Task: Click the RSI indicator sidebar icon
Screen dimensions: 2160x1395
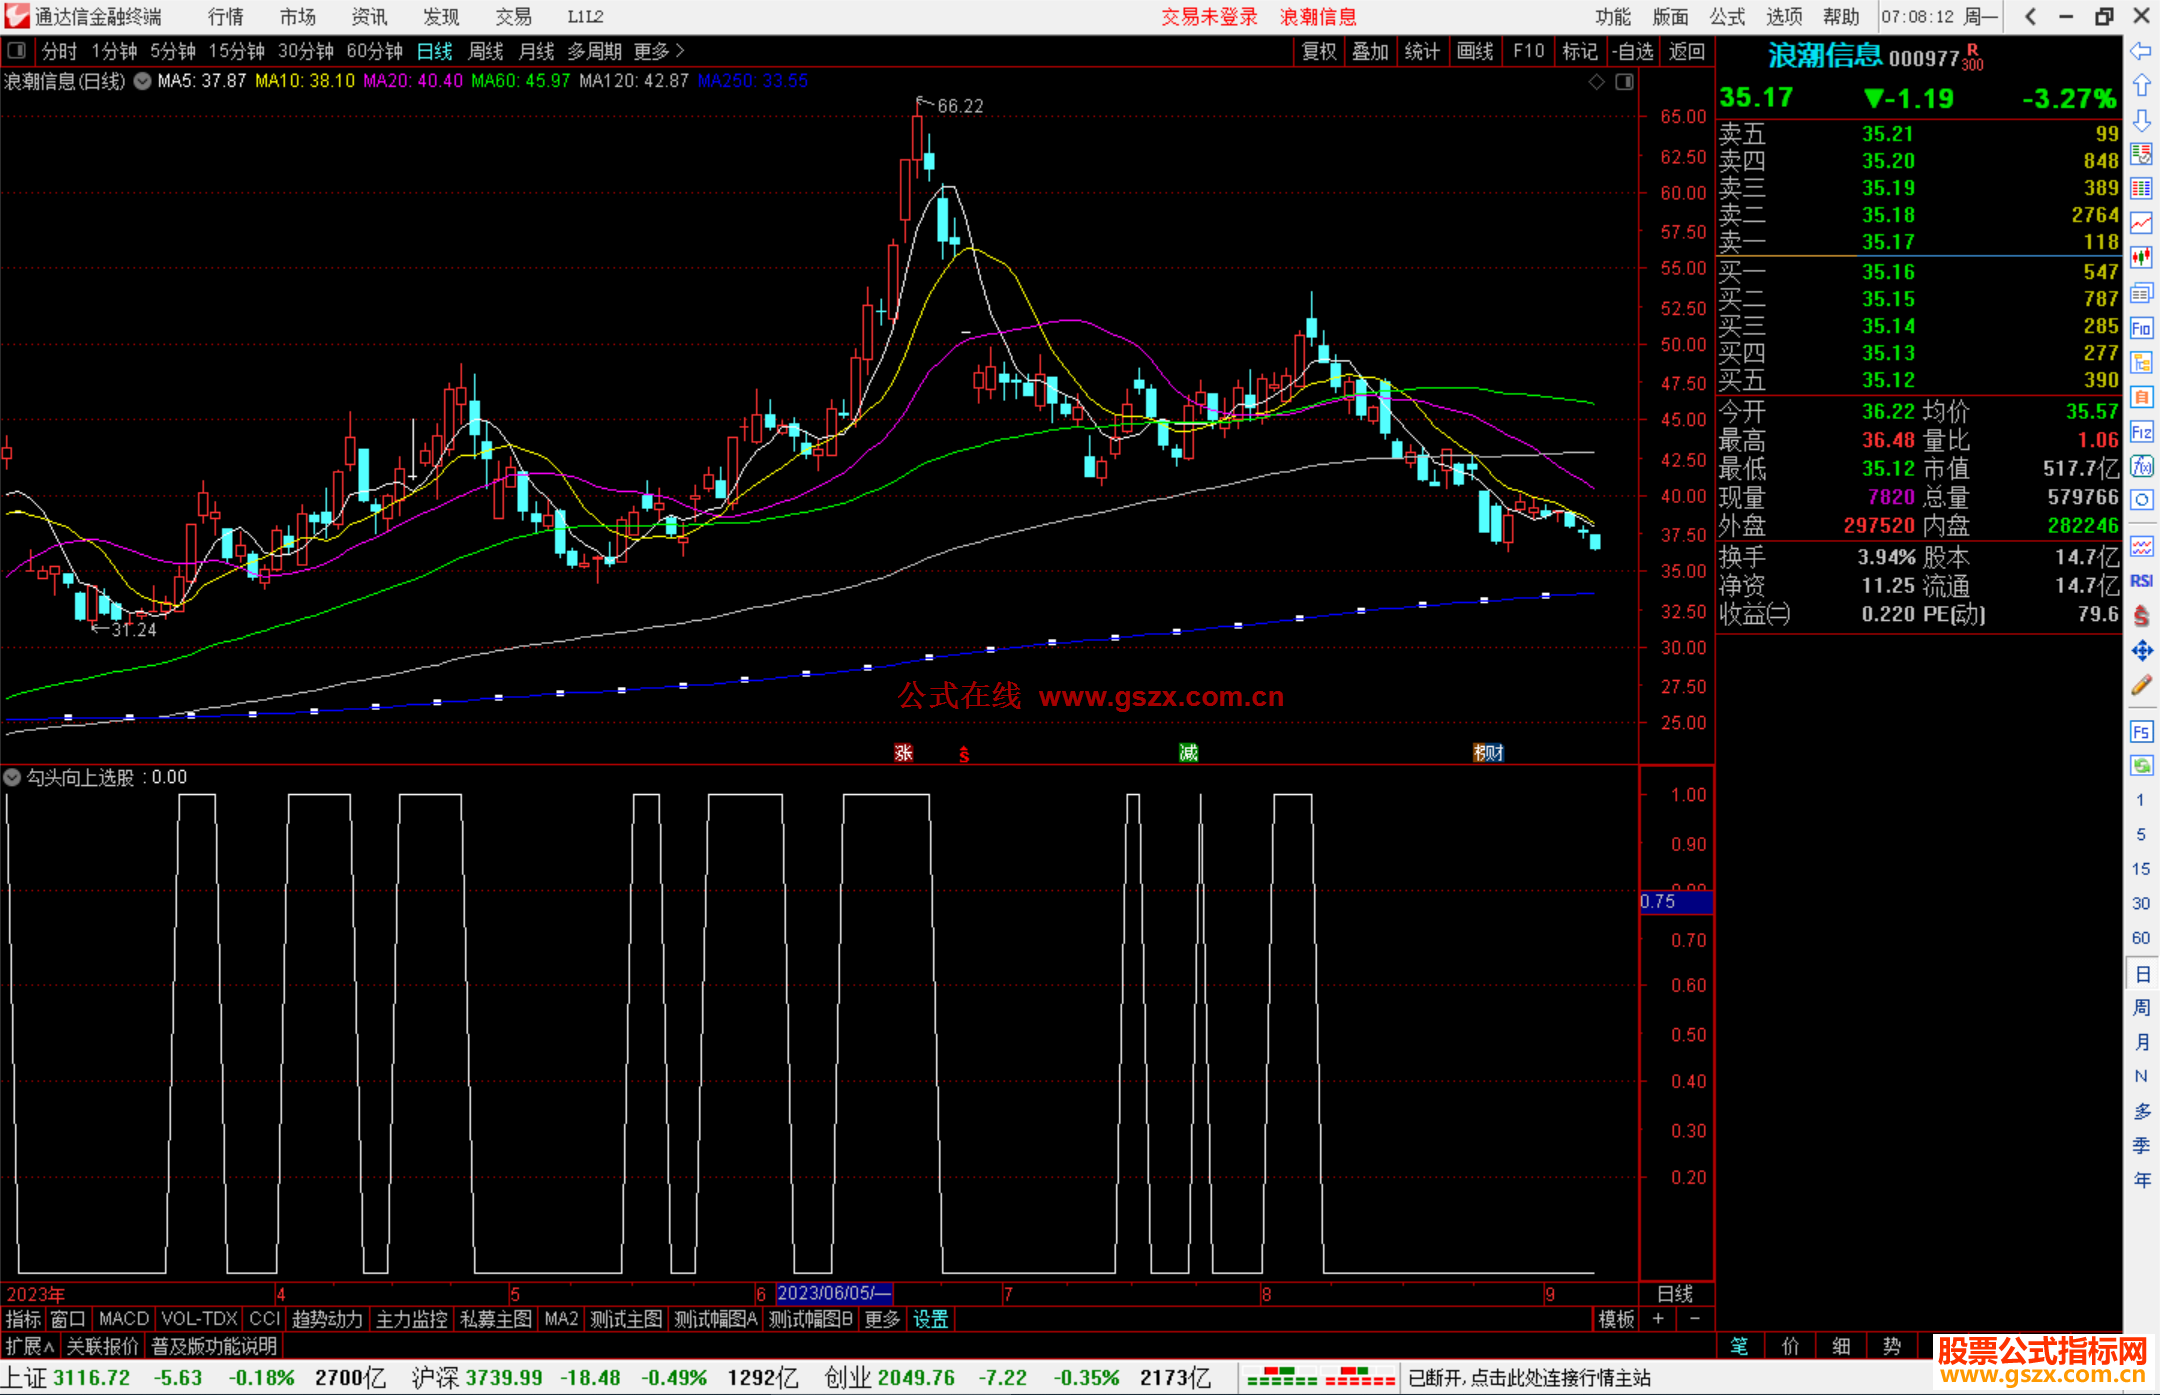Action: pos(2141,581)
